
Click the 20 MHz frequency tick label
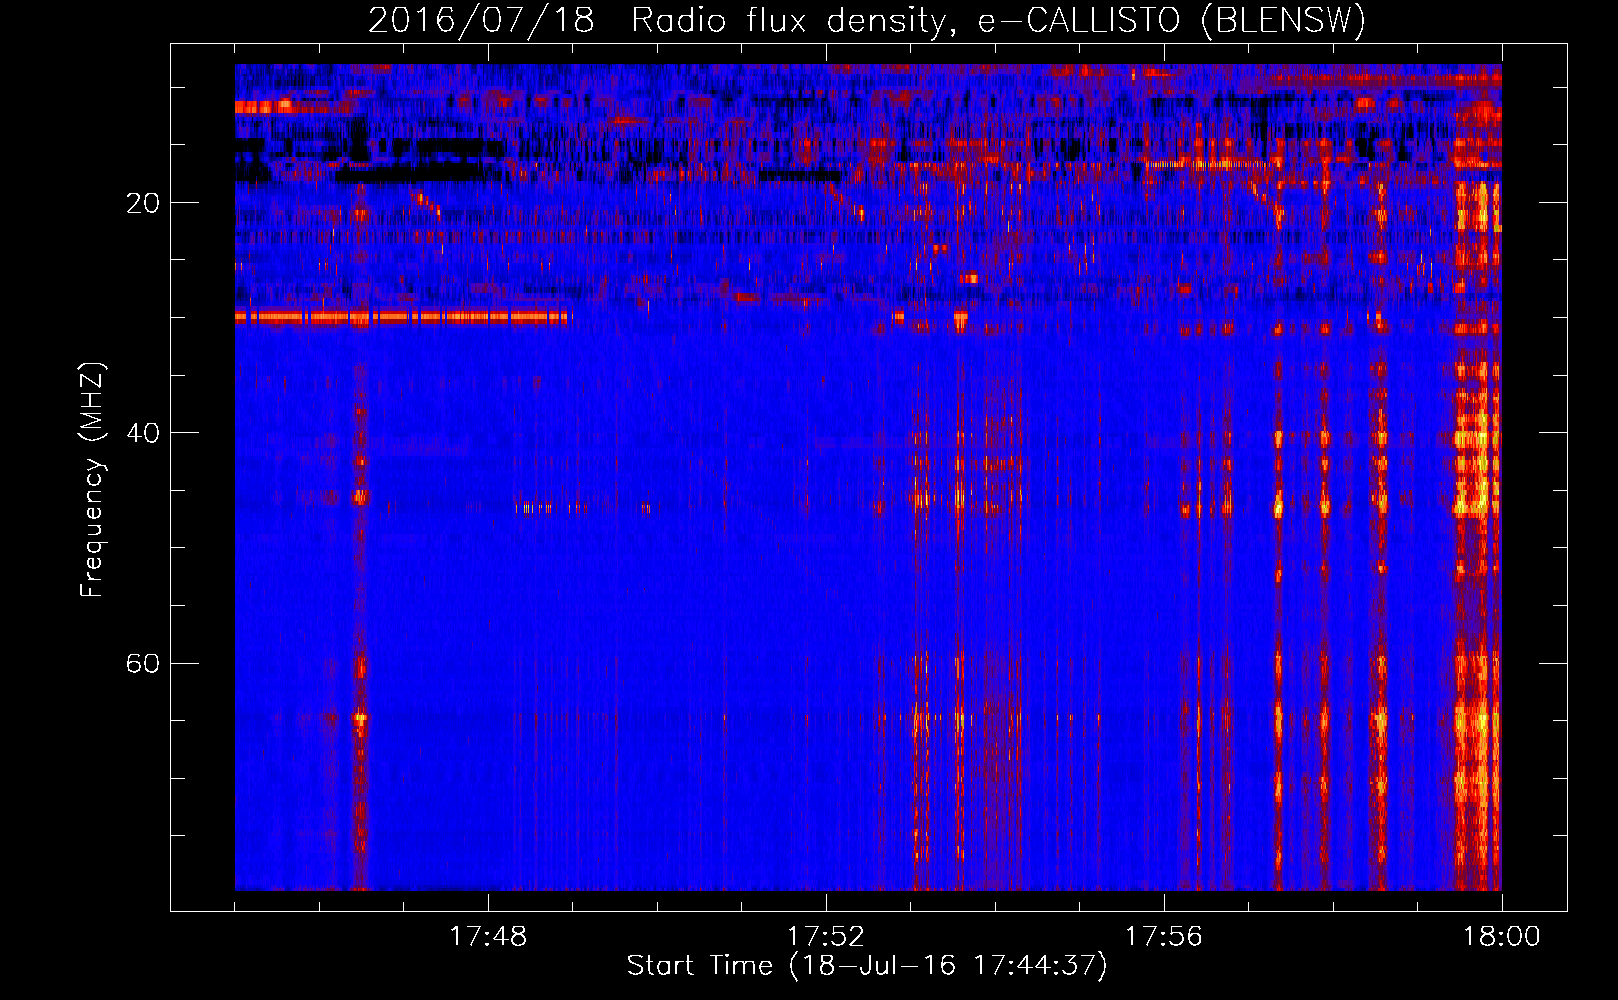tap(143, 203)
